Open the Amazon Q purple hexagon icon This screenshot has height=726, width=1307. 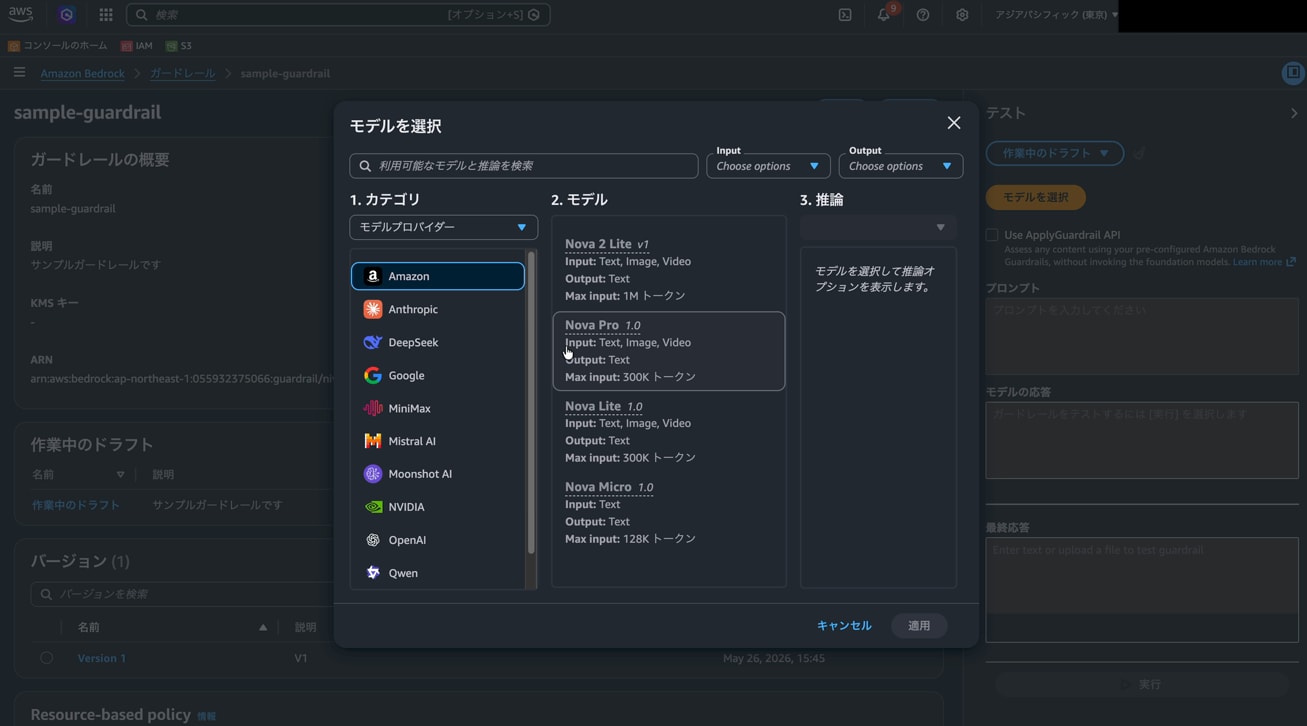tap(67, 15)
